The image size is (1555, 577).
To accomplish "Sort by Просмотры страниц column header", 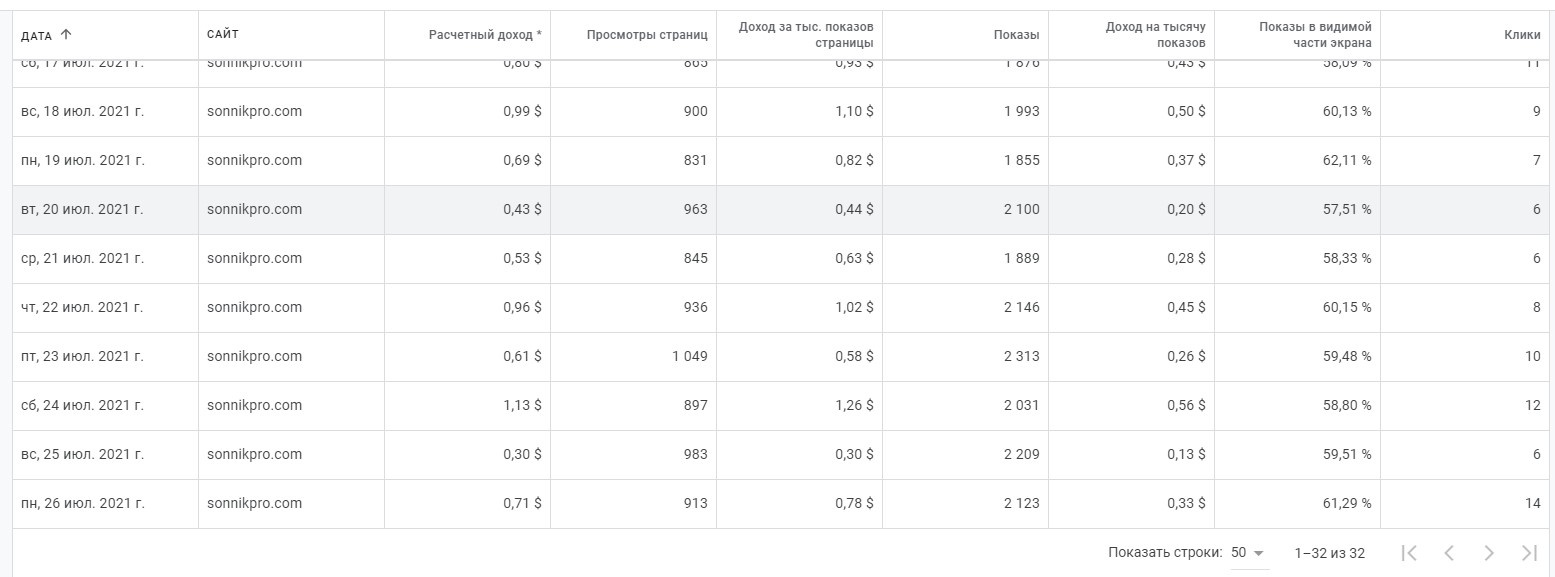I will click(x=647, y=35).
